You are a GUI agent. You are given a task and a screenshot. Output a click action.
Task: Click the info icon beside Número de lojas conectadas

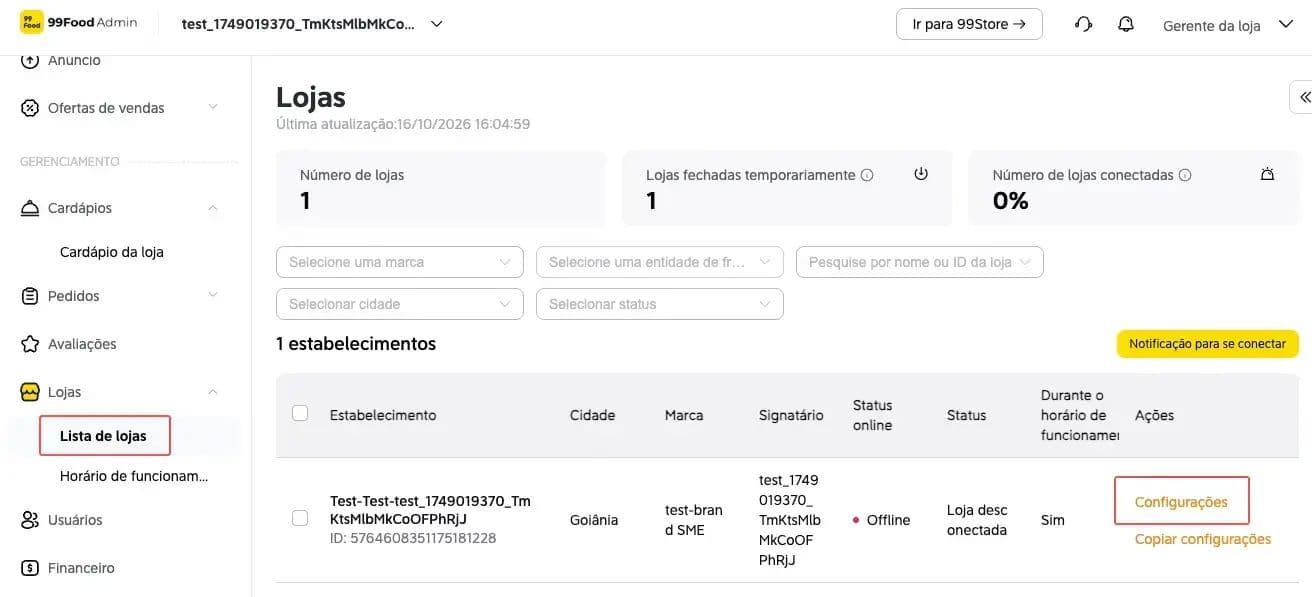click(1185, 175)
